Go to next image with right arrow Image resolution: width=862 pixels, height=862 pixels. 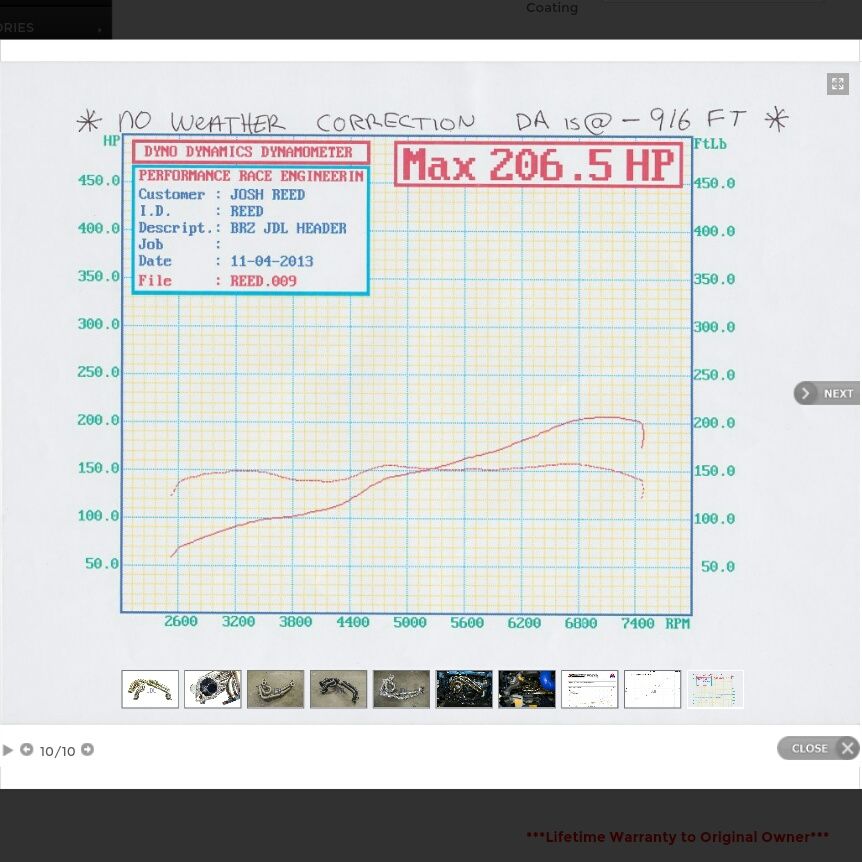tap(88, 750)
